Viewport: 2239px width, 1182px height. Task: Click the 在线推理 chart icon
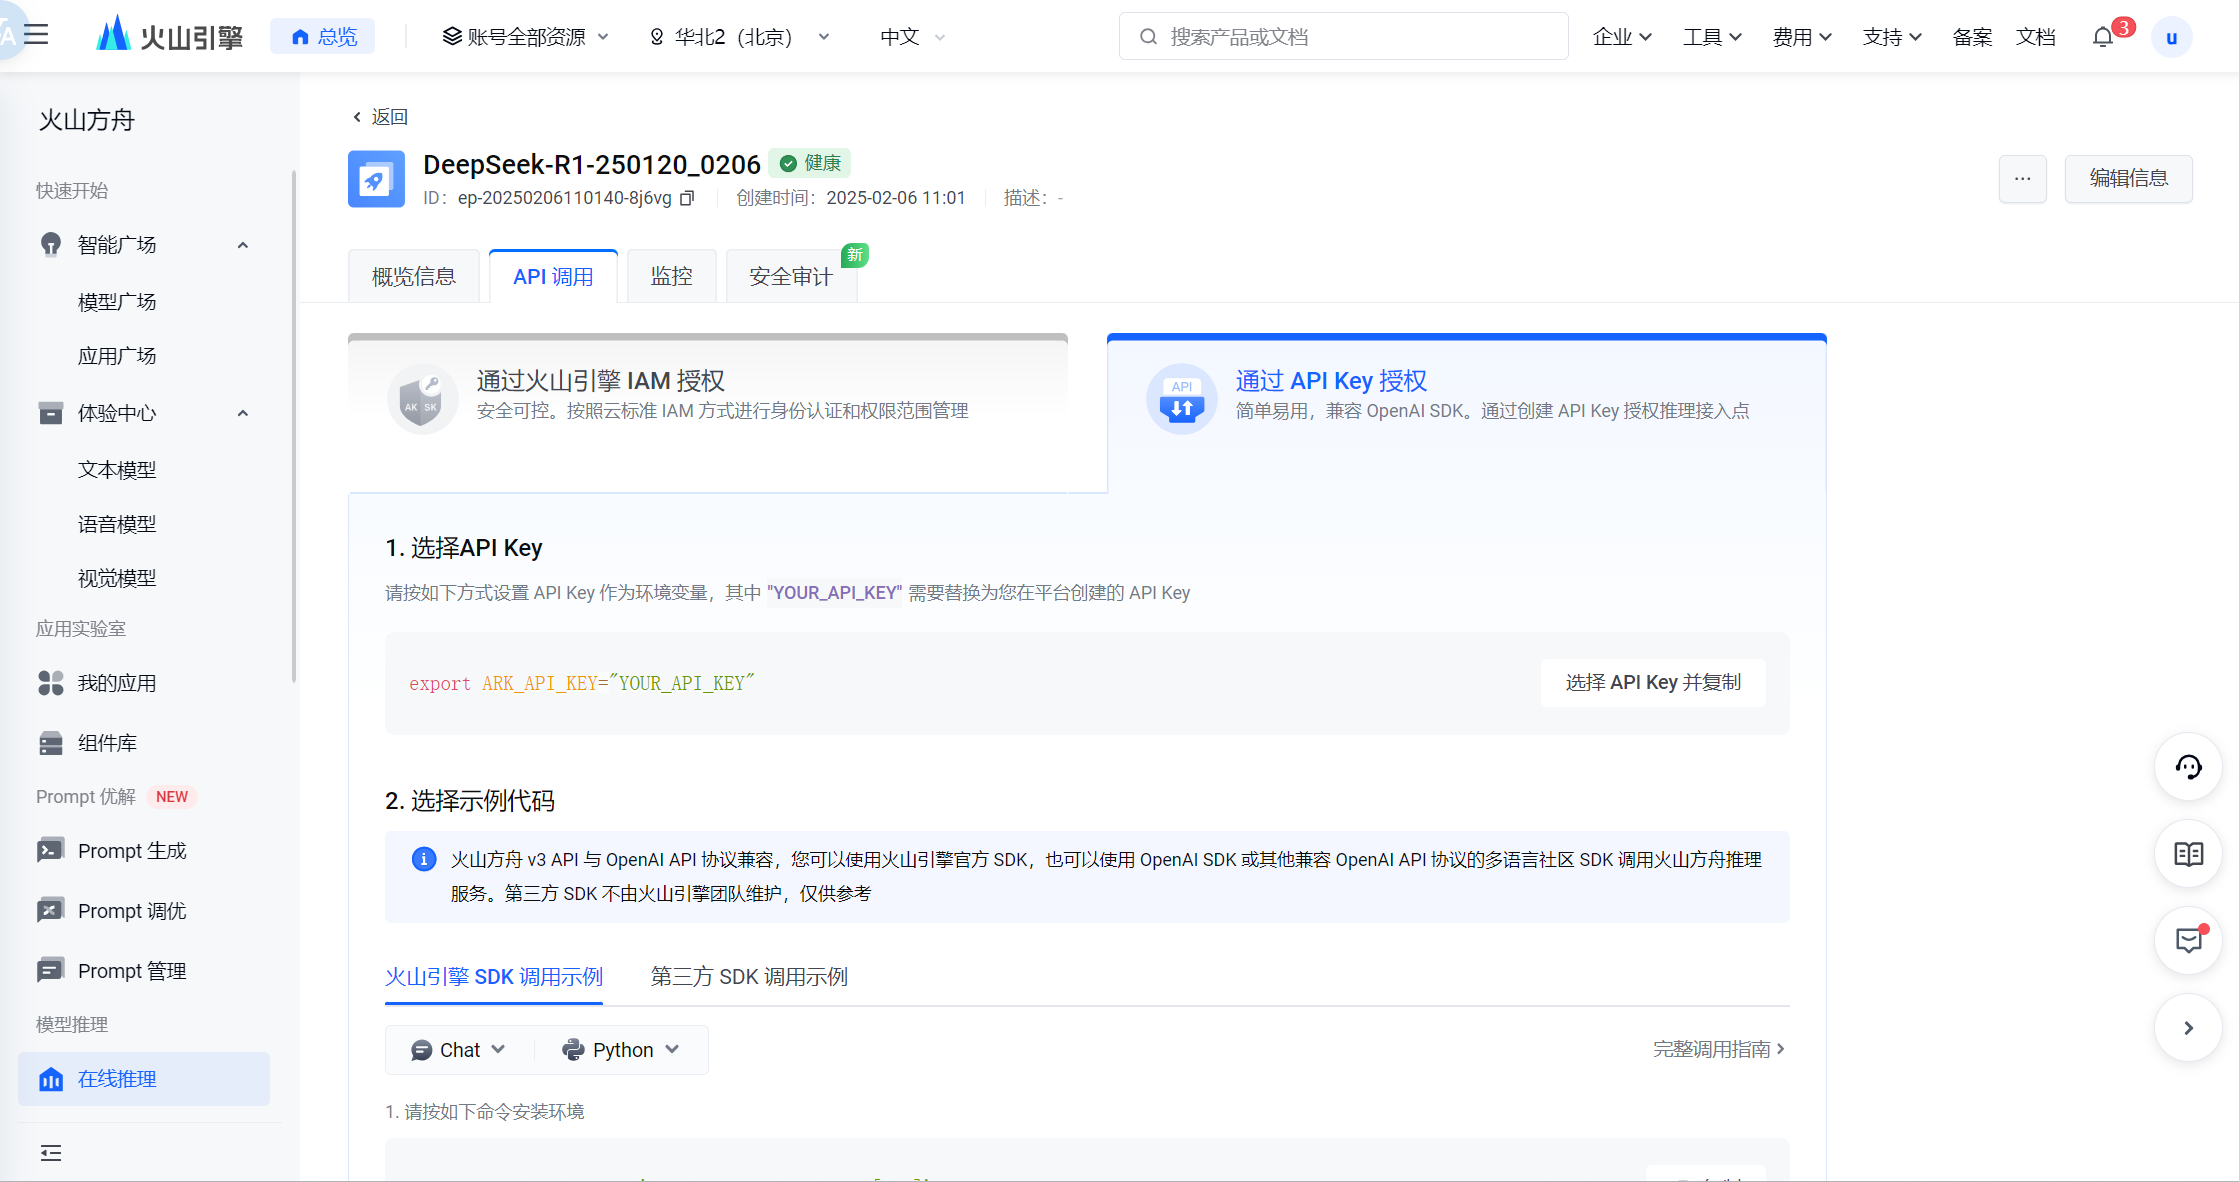[x=51, y=1079]
